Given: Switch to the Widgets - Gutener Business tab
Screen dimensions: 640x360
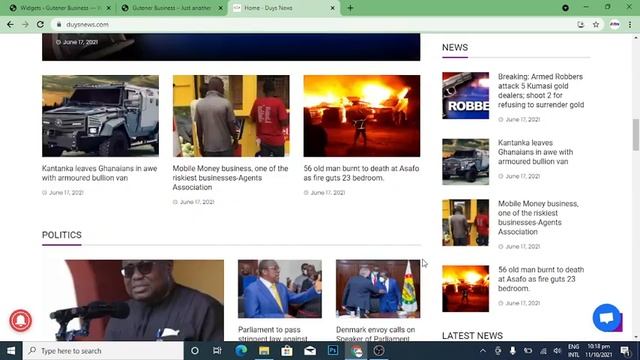Looking at the screenshot, I should [59, 8].
